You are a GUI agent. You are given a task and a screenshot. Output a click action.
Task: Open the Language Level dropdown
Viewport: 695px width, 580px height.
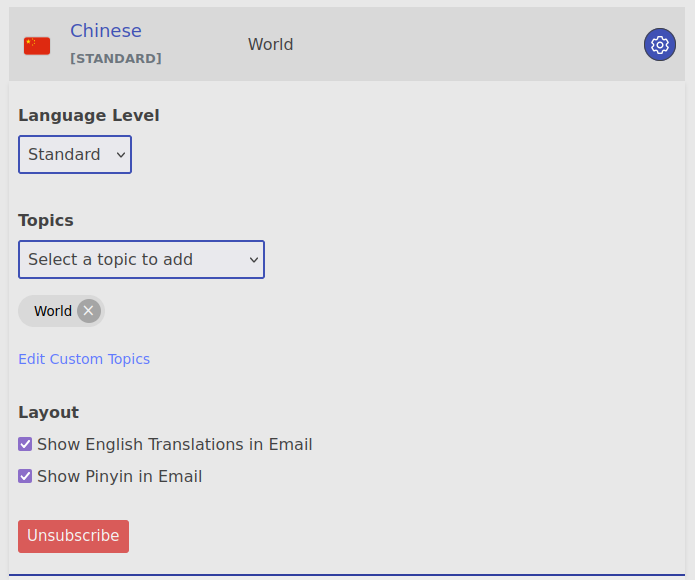[x=75, y=155]
